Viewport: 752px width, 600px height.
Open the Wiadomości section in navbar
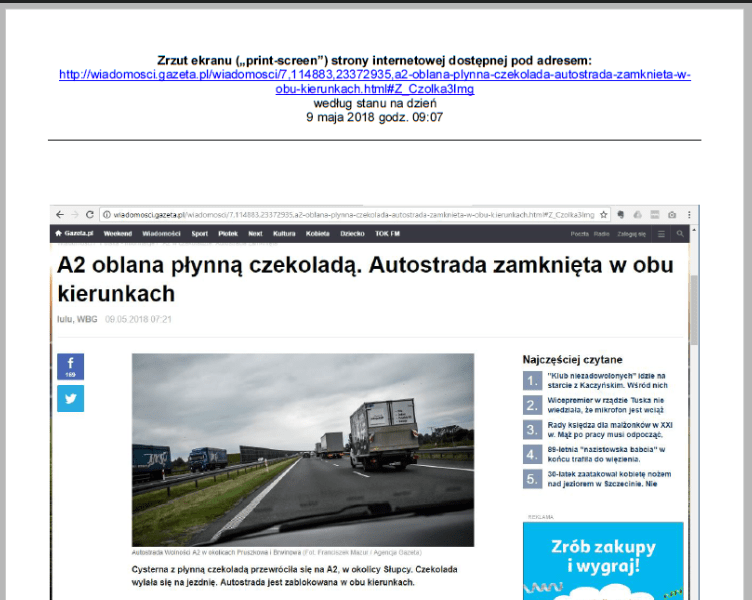160,234
